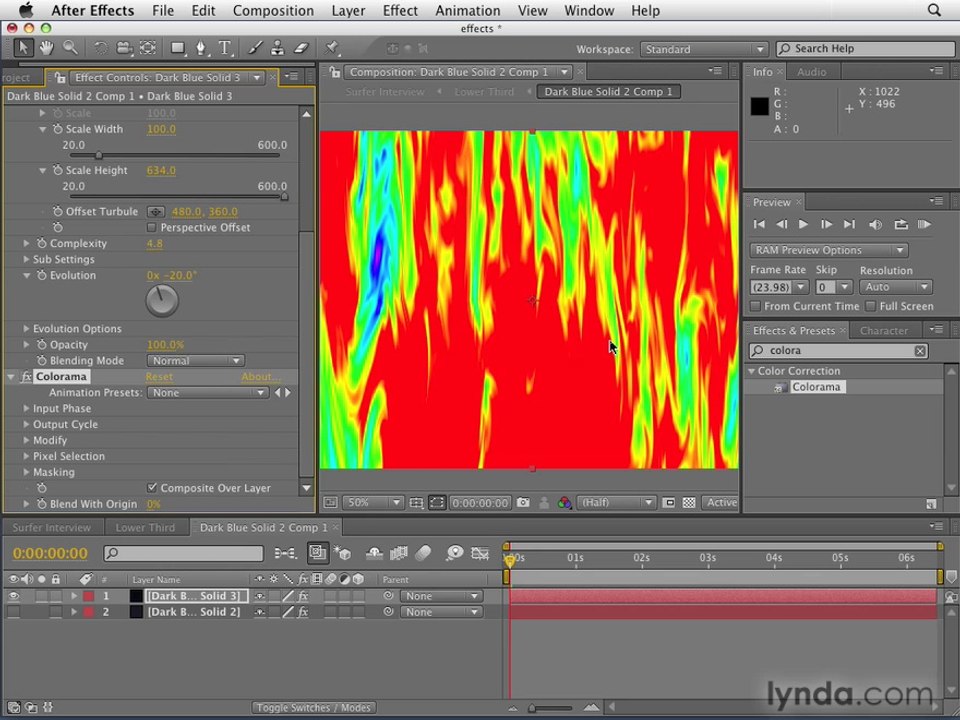The height and width of the screenshot is (720, 960).
Task: Select the Eraser tool
Action: point(301,48)
